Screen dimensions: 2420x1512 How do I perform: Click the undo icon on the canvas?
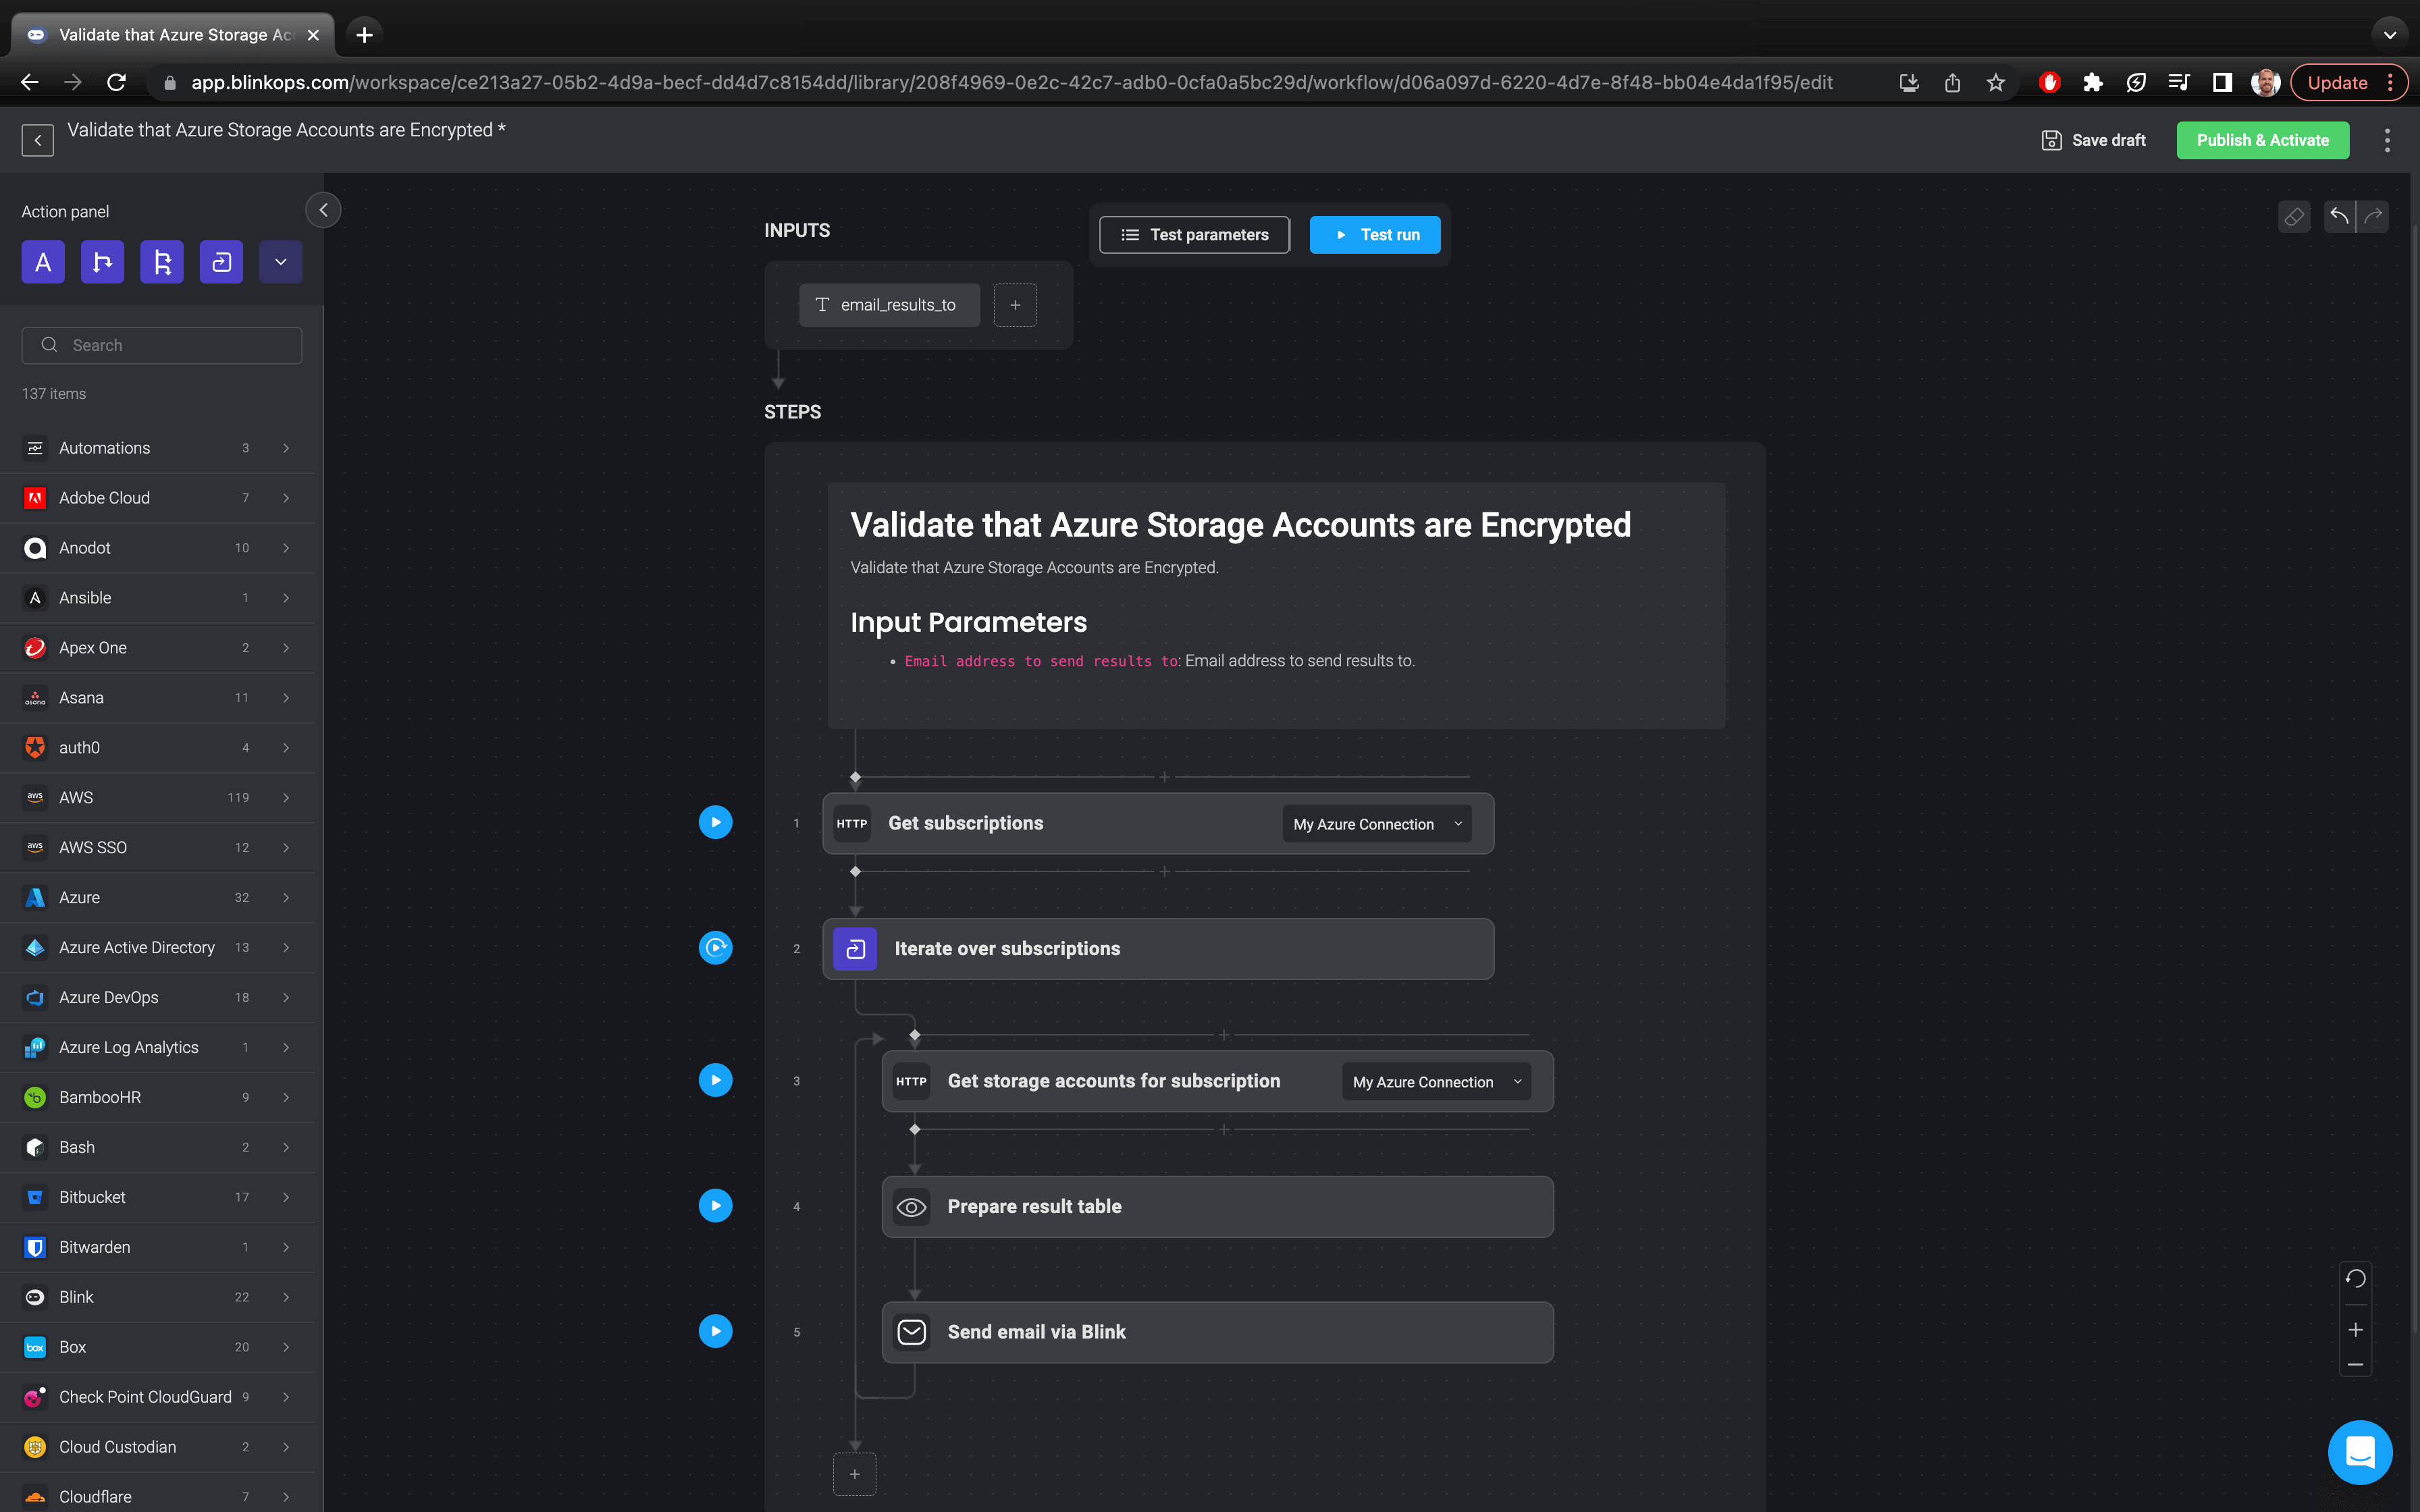2340,217
